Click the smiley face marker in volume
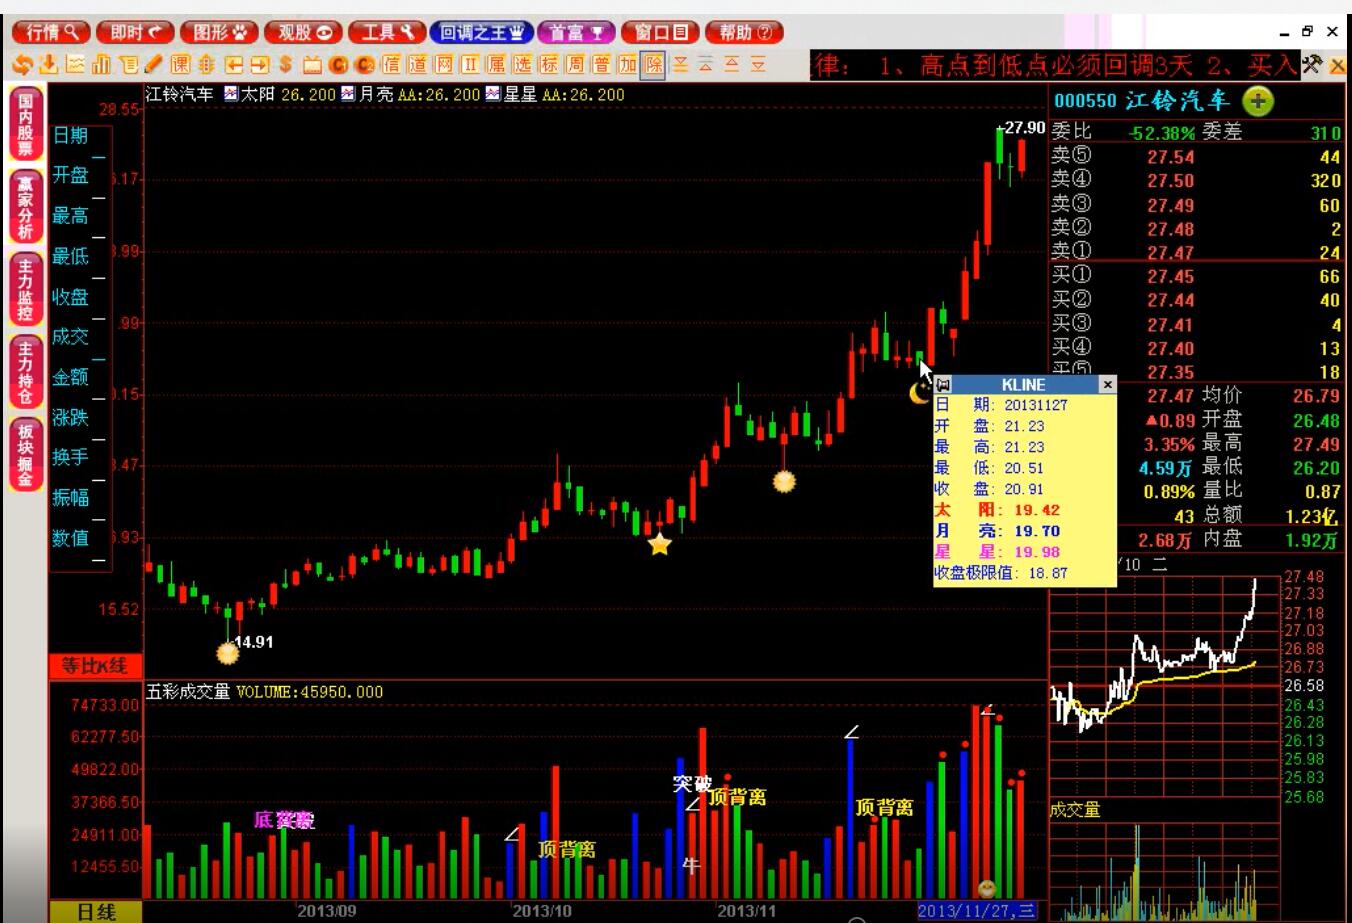This screenshot has height=923, width=1352. tap(987, 889)
